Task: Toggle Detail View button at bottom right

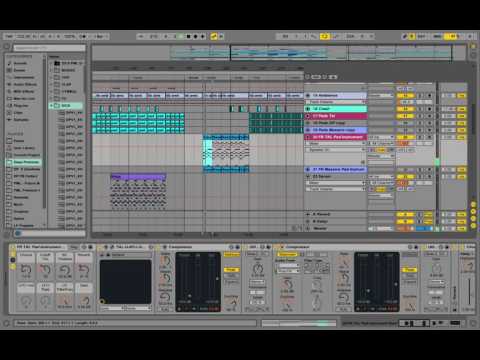Action: (x=473, y=323)
